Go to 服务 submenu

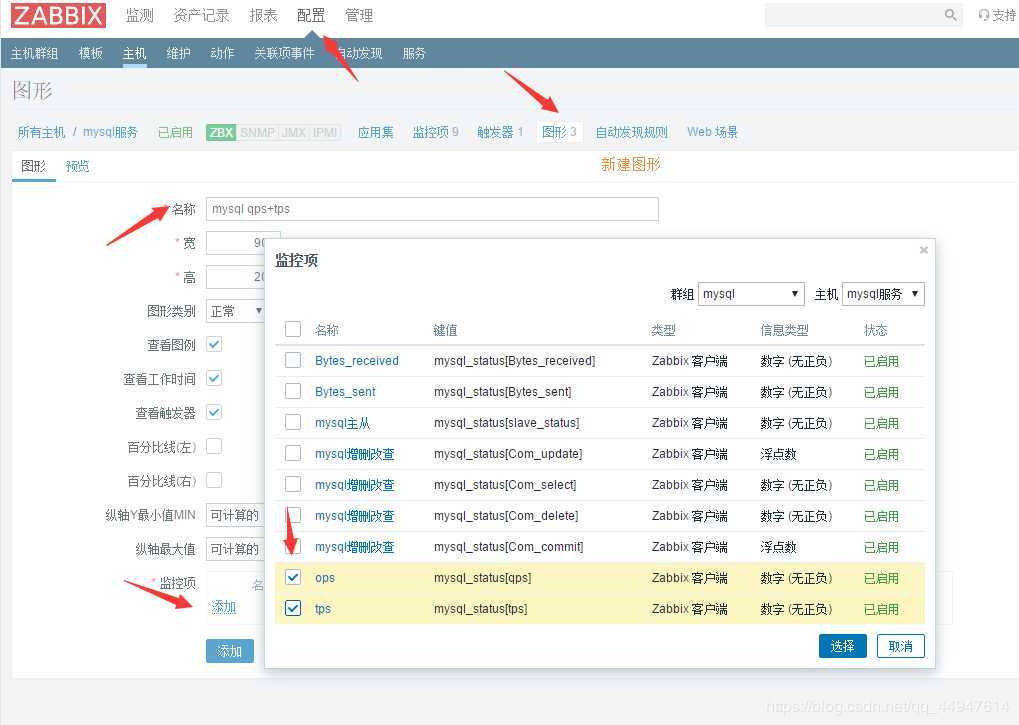pyautogui.click(x=414, y=53)
